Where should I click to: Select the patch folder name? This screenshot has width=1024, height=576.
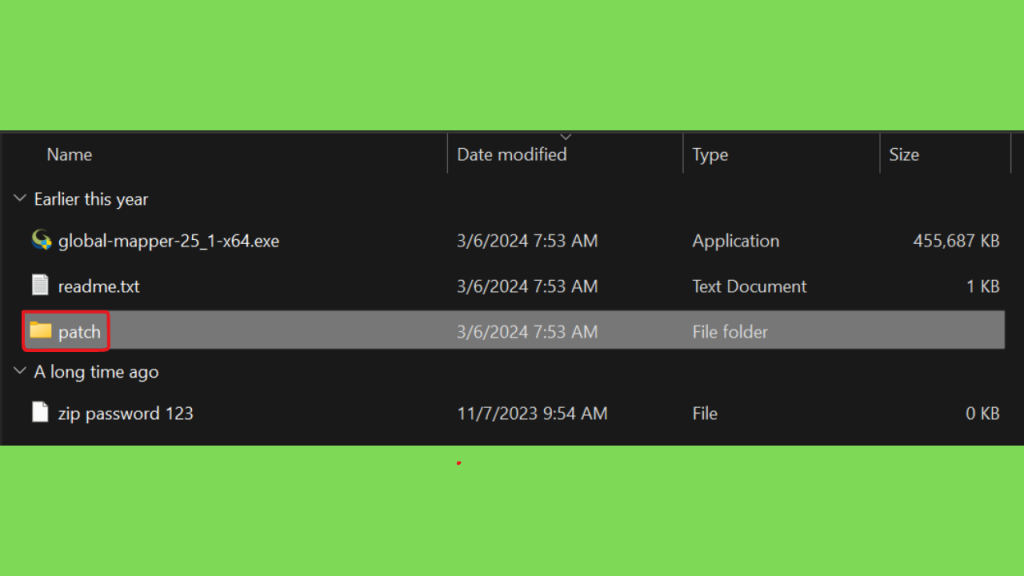[x=79, y=332]
